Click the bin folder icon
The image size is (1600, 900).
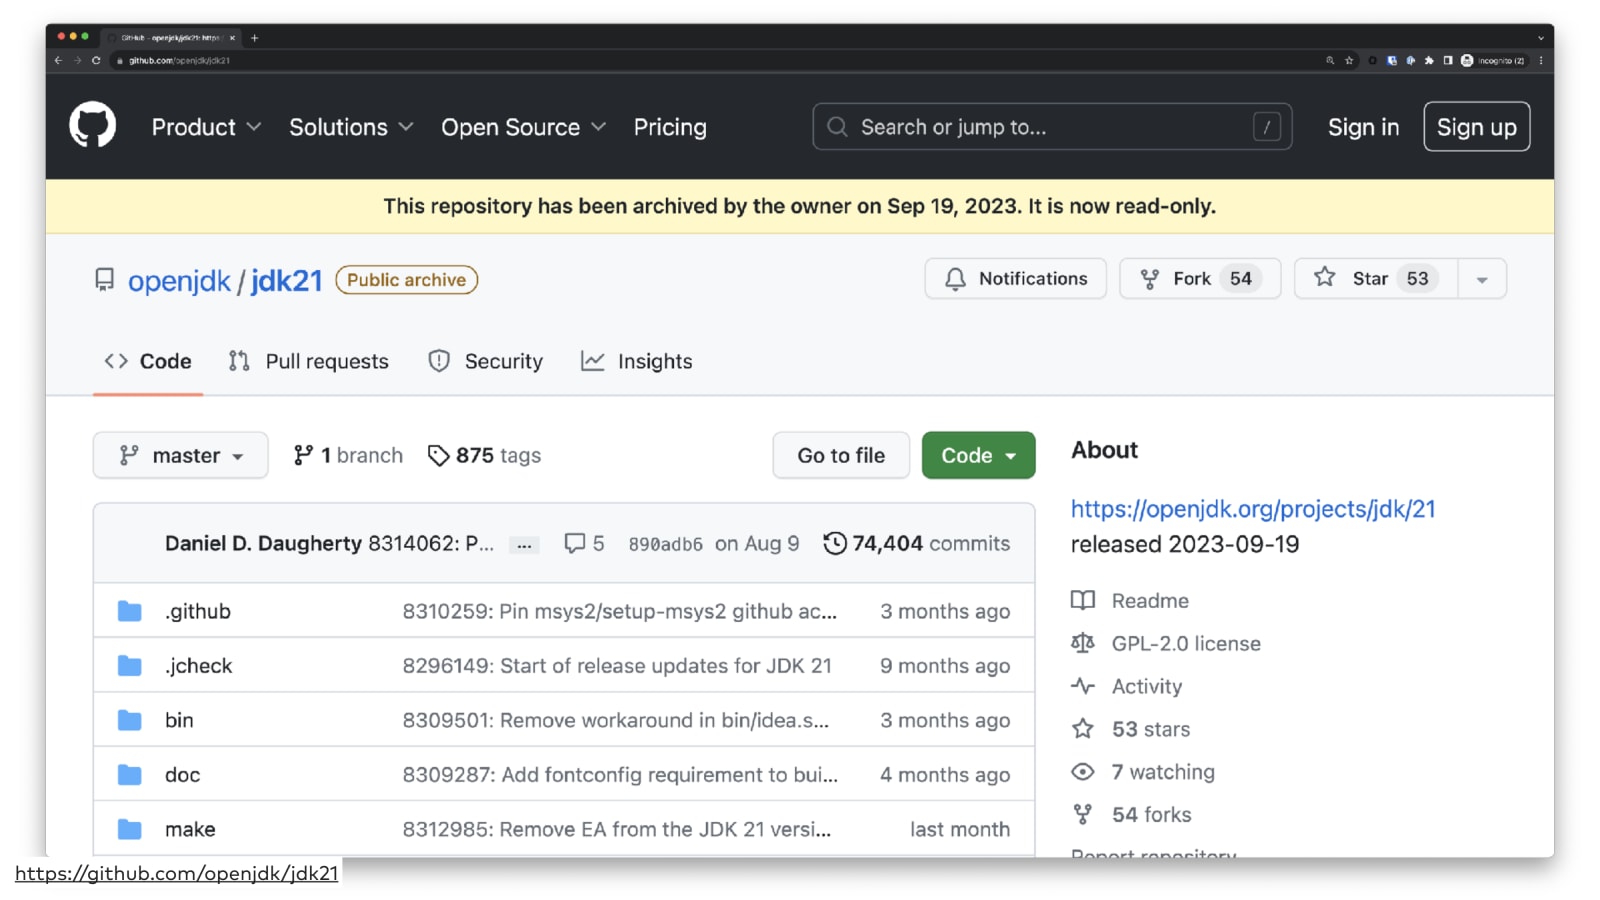pyautogui.click(x=130, y=720)
